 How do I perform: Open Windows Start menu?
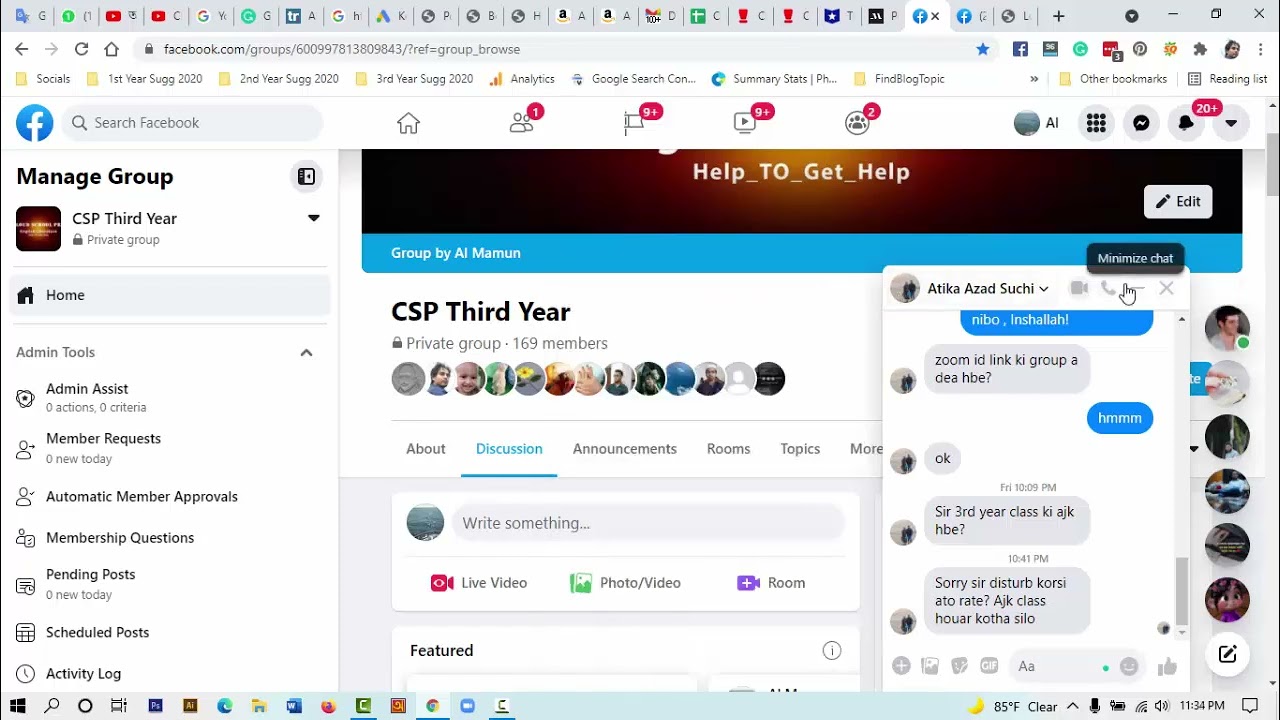pos(17,706)
